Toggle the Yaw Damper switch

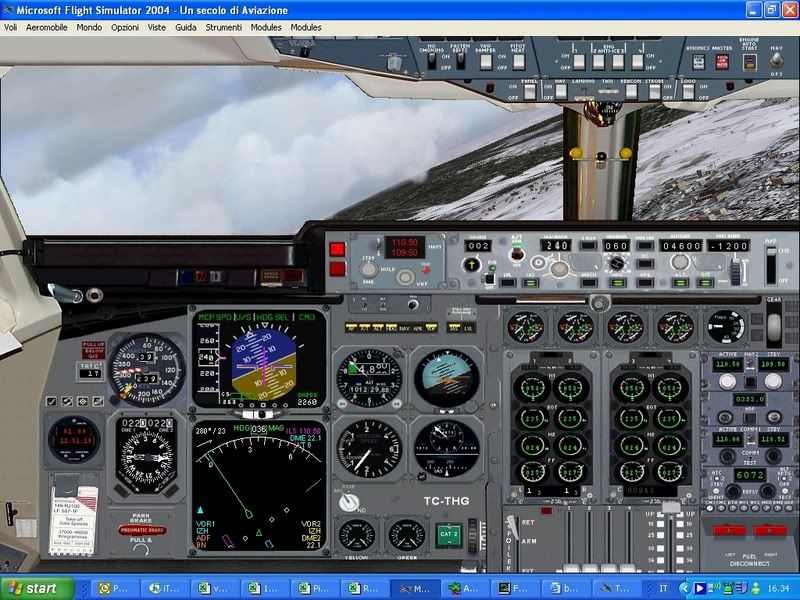tap(486, 62)
